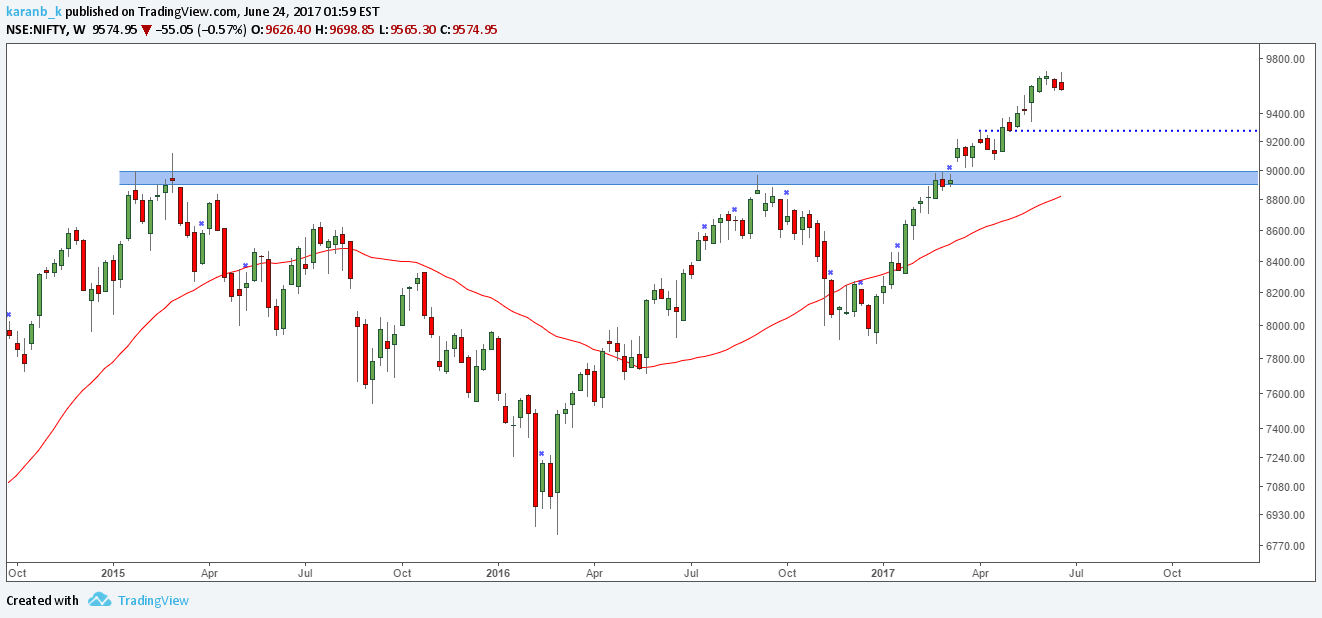The image size is (1322, 618).
Task: Open the karanb_k profile link
Action: coord(33,11)
